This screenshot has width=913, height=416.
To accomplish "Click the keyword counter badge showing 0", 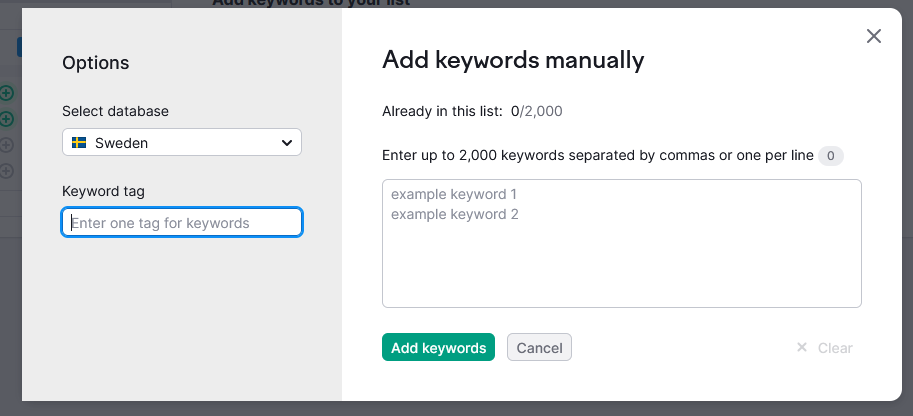I will click(x=831, y=156).
